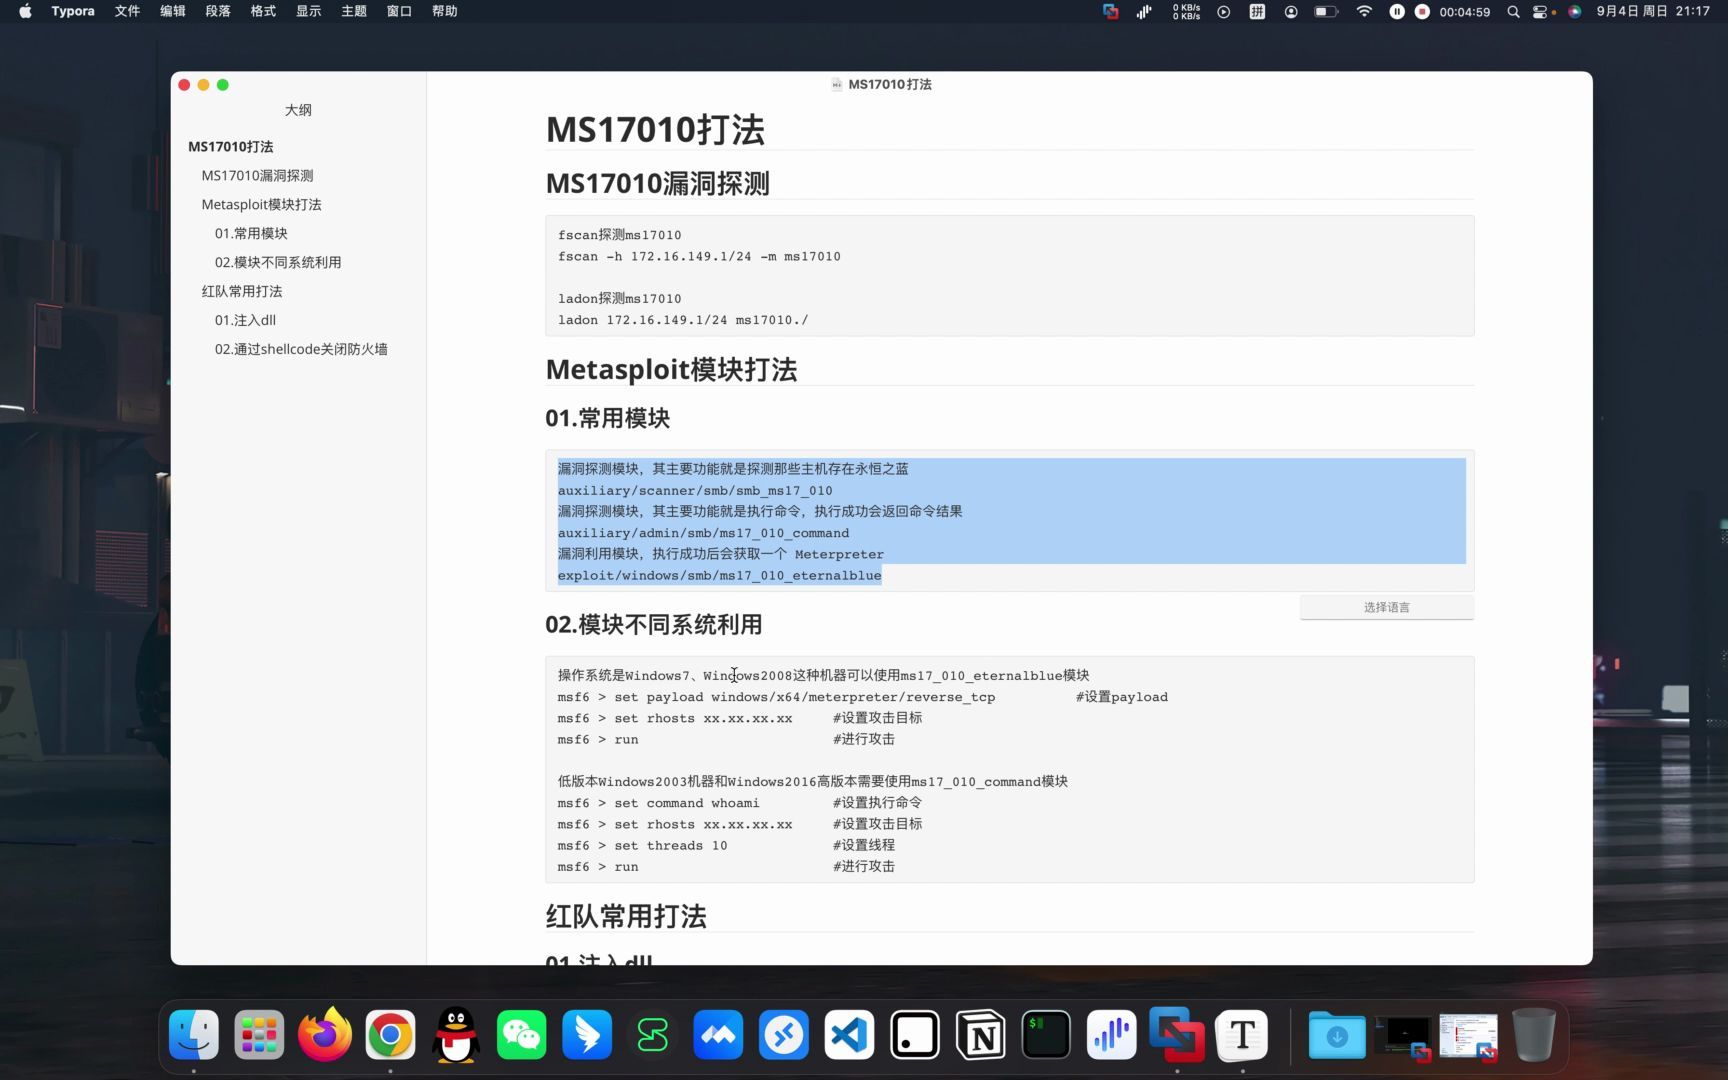Open the Typora application menu

point(73,11)
